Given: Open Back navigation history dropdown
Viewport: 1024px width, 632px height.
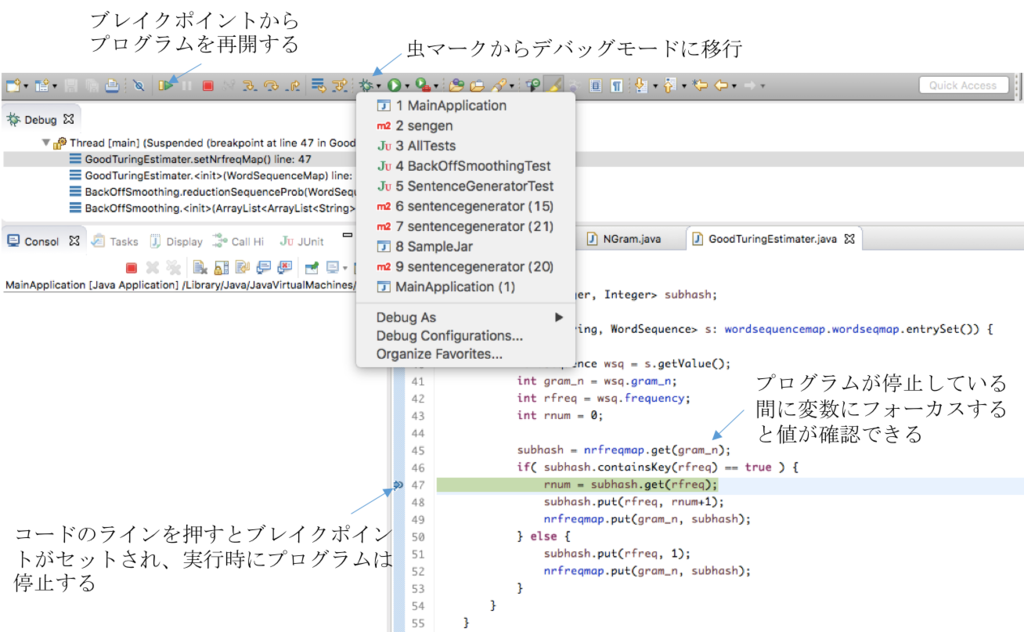Looking at the screenshot, I should [734, 86].
